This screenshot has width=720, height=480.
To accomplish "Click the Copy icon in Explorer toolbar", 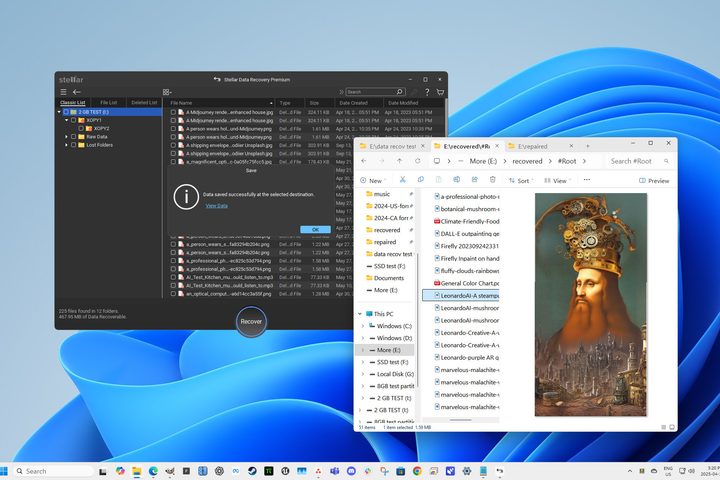I will pyautogui.click(x=420, y=180).
